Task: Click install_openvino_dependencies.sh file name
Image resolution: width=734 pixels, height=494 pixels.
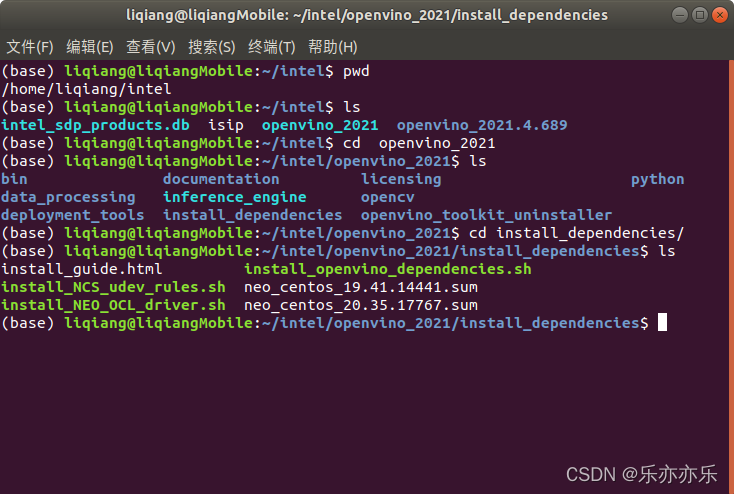Action: pyautogui.click(x=388, y=269)
